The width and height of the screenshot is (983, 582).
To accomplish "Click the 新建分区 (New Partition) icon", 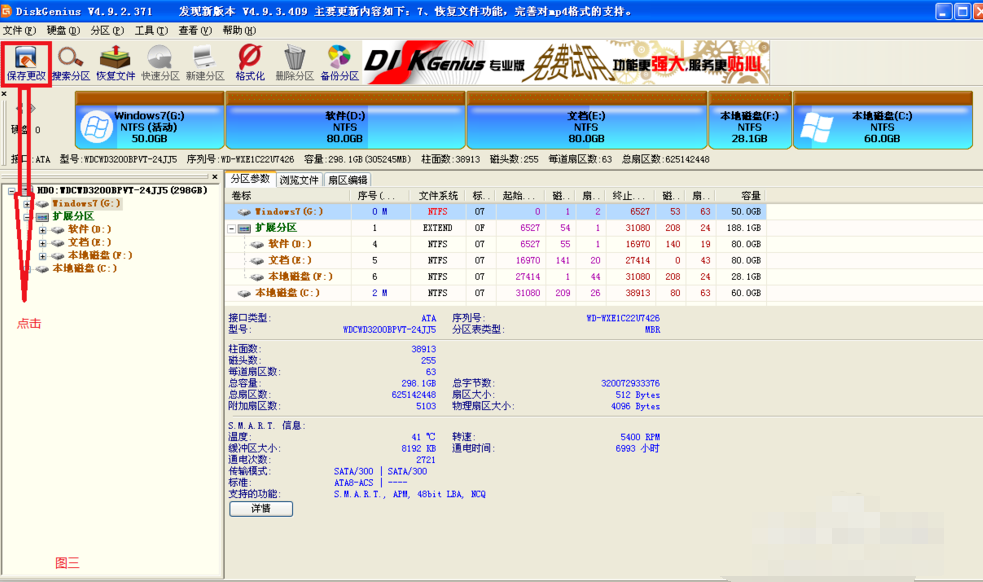I will 204,60.
